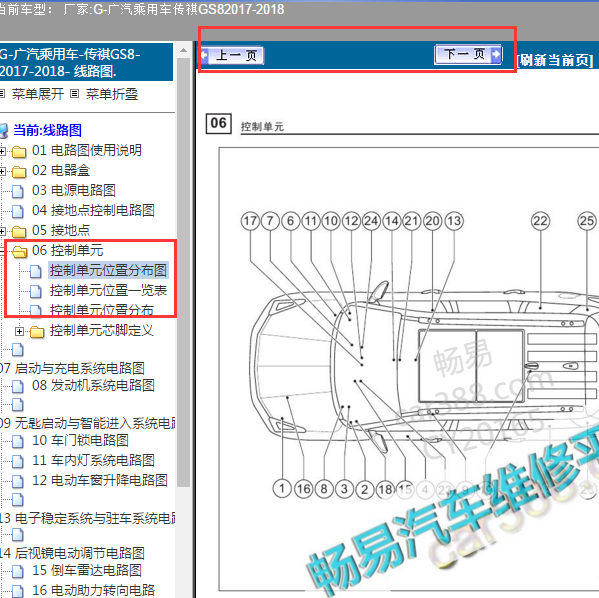Image resolution: width=599 pixels, height=598 pixels.
Task: Click page icon beside 15 倒车雷达电路图
Action: (x=18, y=571)
